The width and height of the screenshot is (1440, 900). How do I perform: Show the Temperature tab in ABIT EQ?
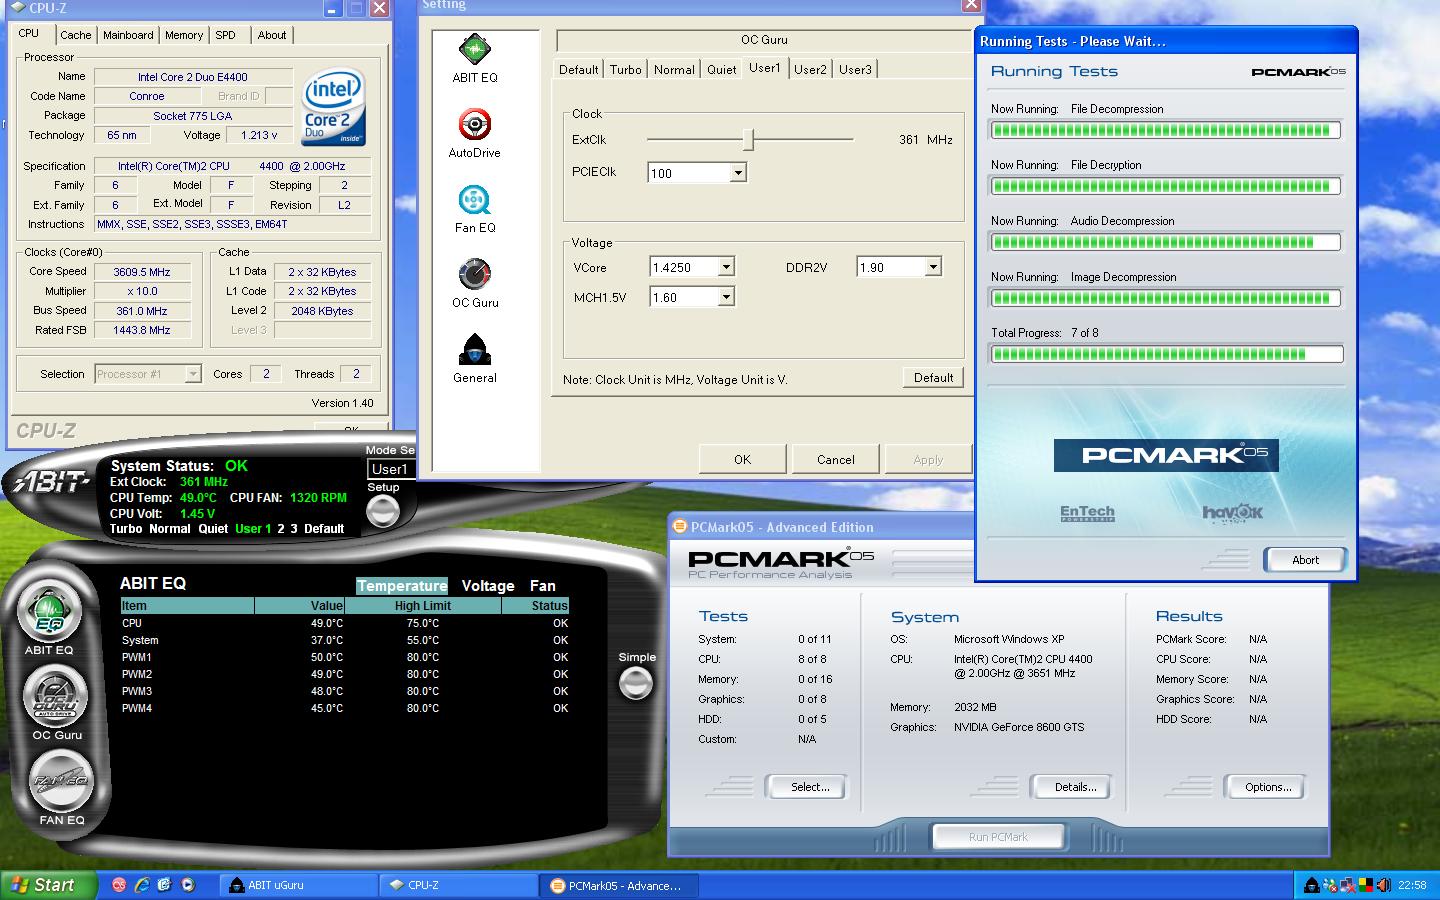(x=402, y=586)
